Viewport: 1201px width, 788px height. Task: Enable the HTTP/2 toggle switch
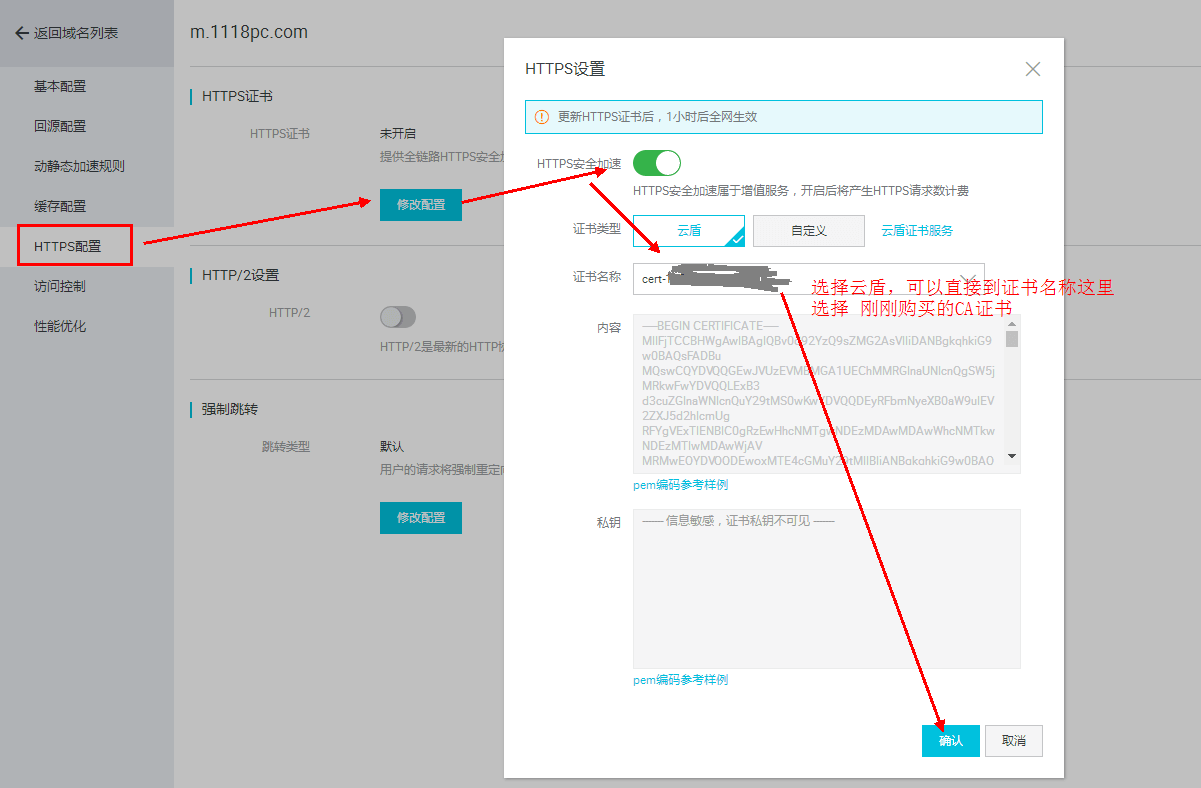tap(397, 317)
